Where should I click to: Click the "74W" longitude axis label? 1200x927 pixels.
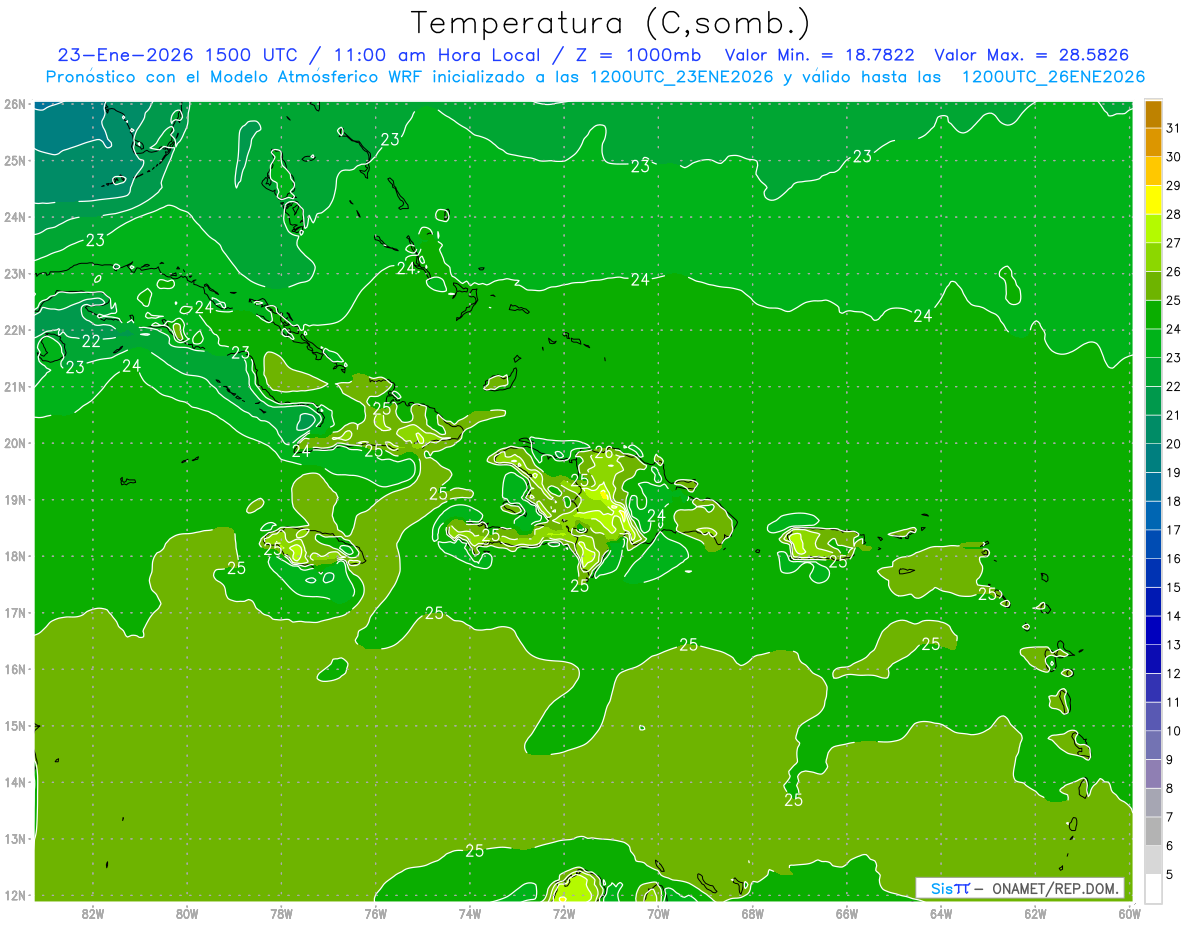coord(470,913)
